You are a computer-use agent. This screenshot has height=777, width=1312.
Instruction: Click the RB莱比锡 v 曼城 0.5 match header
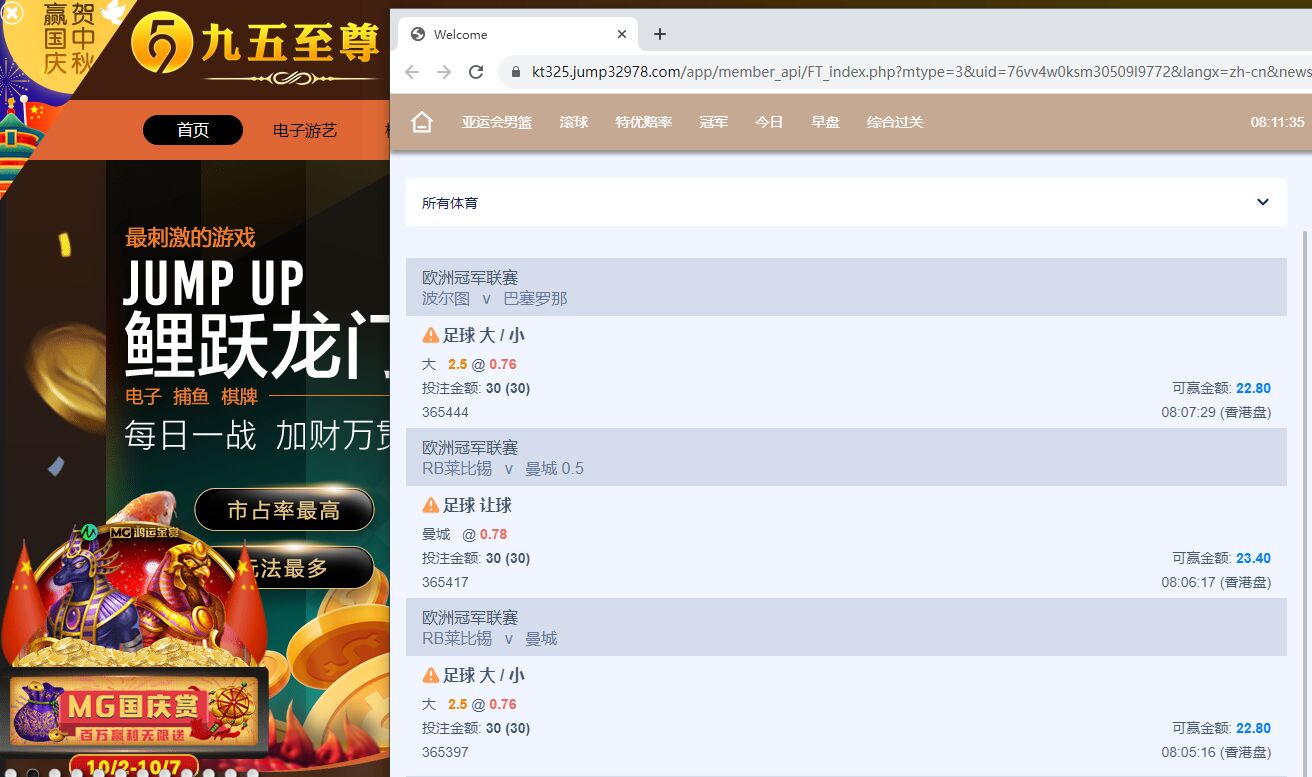(x=846, y=457)
